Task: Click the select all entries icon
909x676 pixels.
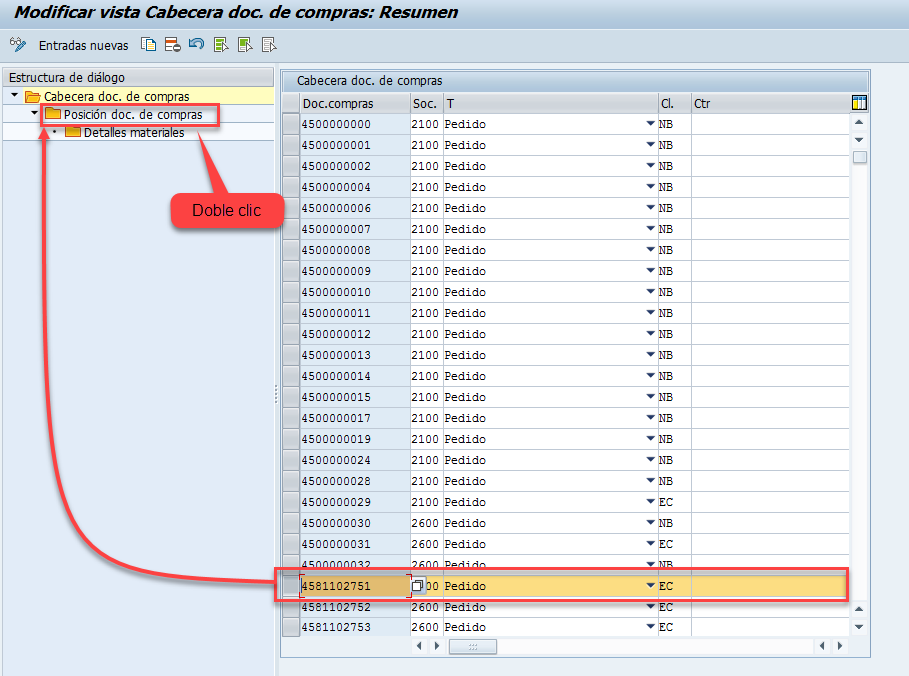Action: 221,45
